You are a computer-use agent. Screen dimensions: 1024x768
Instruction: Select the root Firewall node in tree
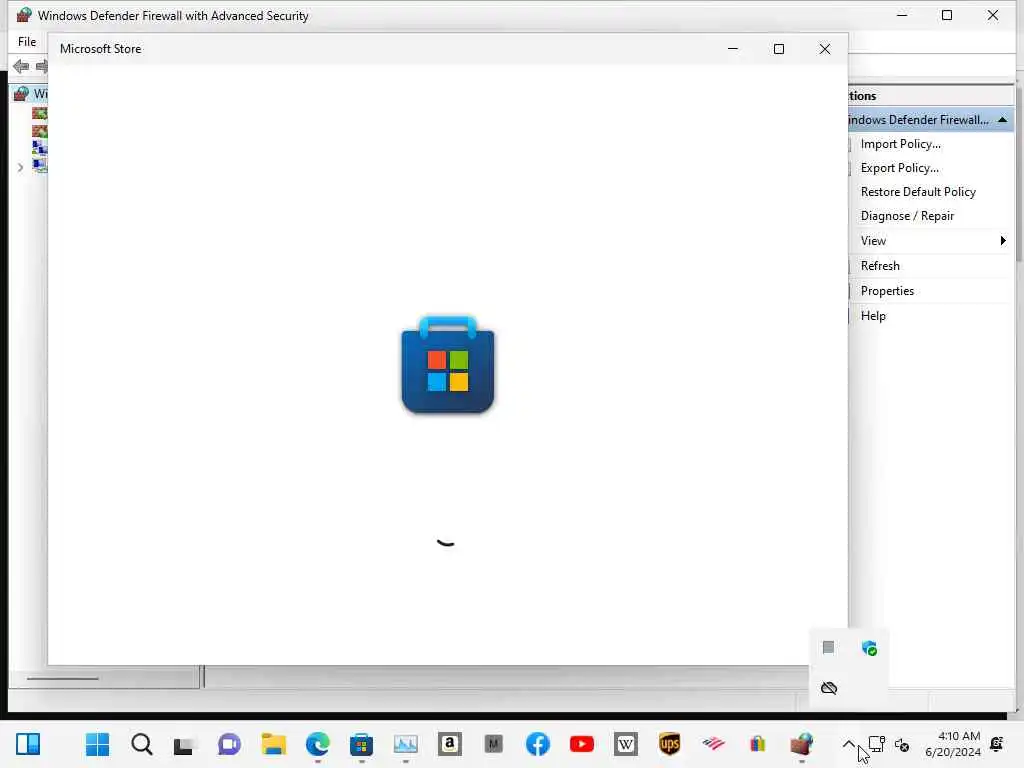pyautogui.click(x=30, y=93)
